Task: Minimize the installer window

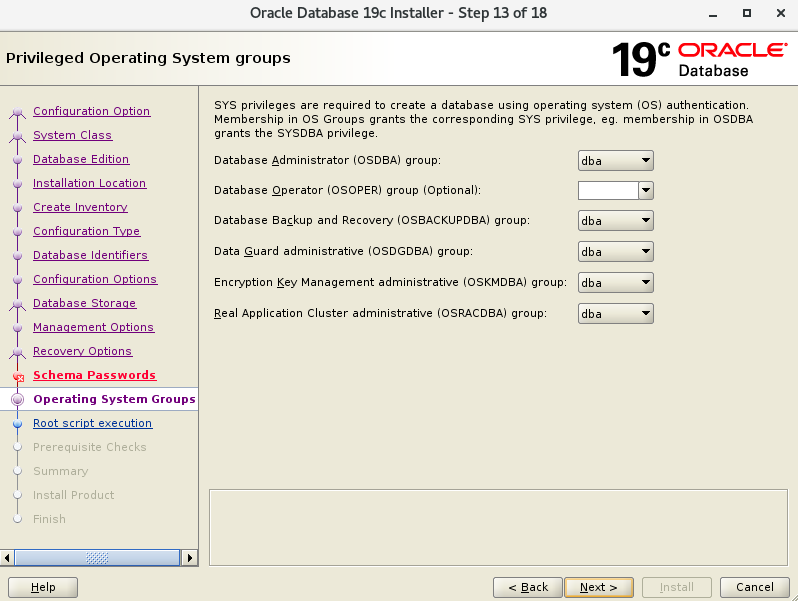Action: pos(713,14)
